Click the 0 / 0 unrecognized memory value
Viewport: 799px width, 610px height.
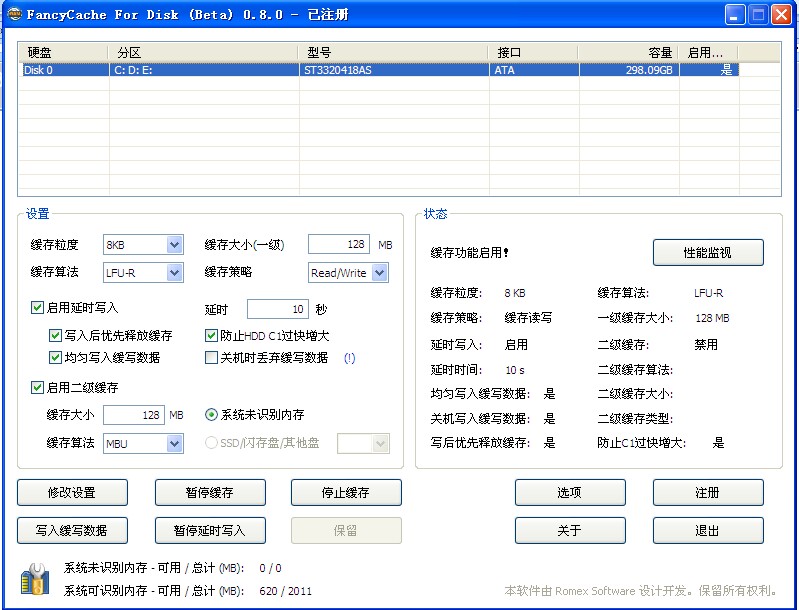(270, 568)
